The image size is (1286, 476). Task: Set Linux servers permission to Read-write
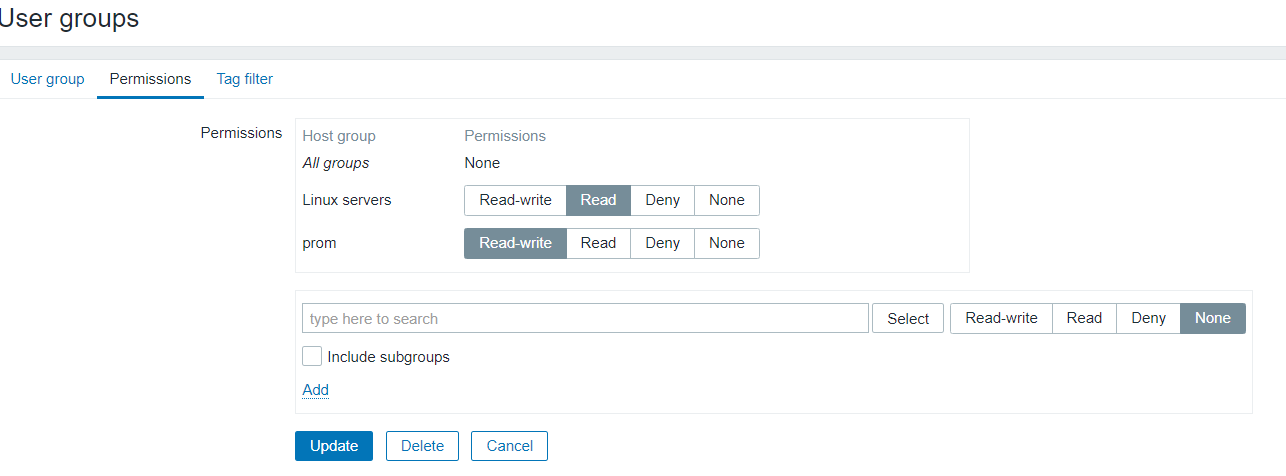(515, 200)
